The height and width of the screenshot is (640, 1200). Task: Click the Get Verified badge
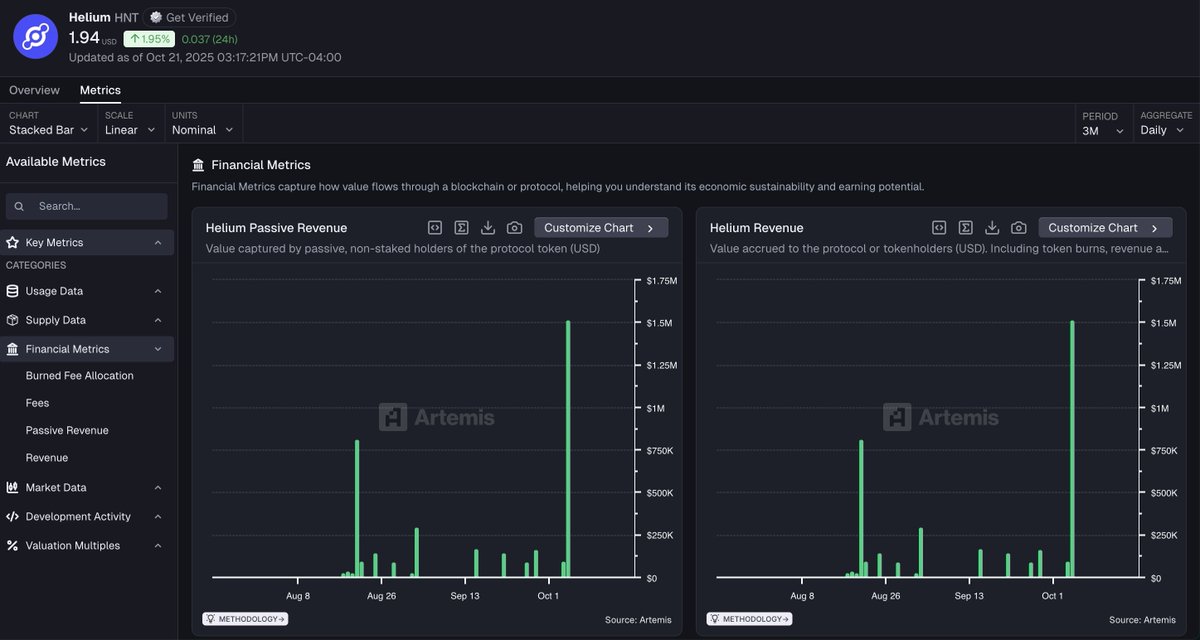coord(190,17)
